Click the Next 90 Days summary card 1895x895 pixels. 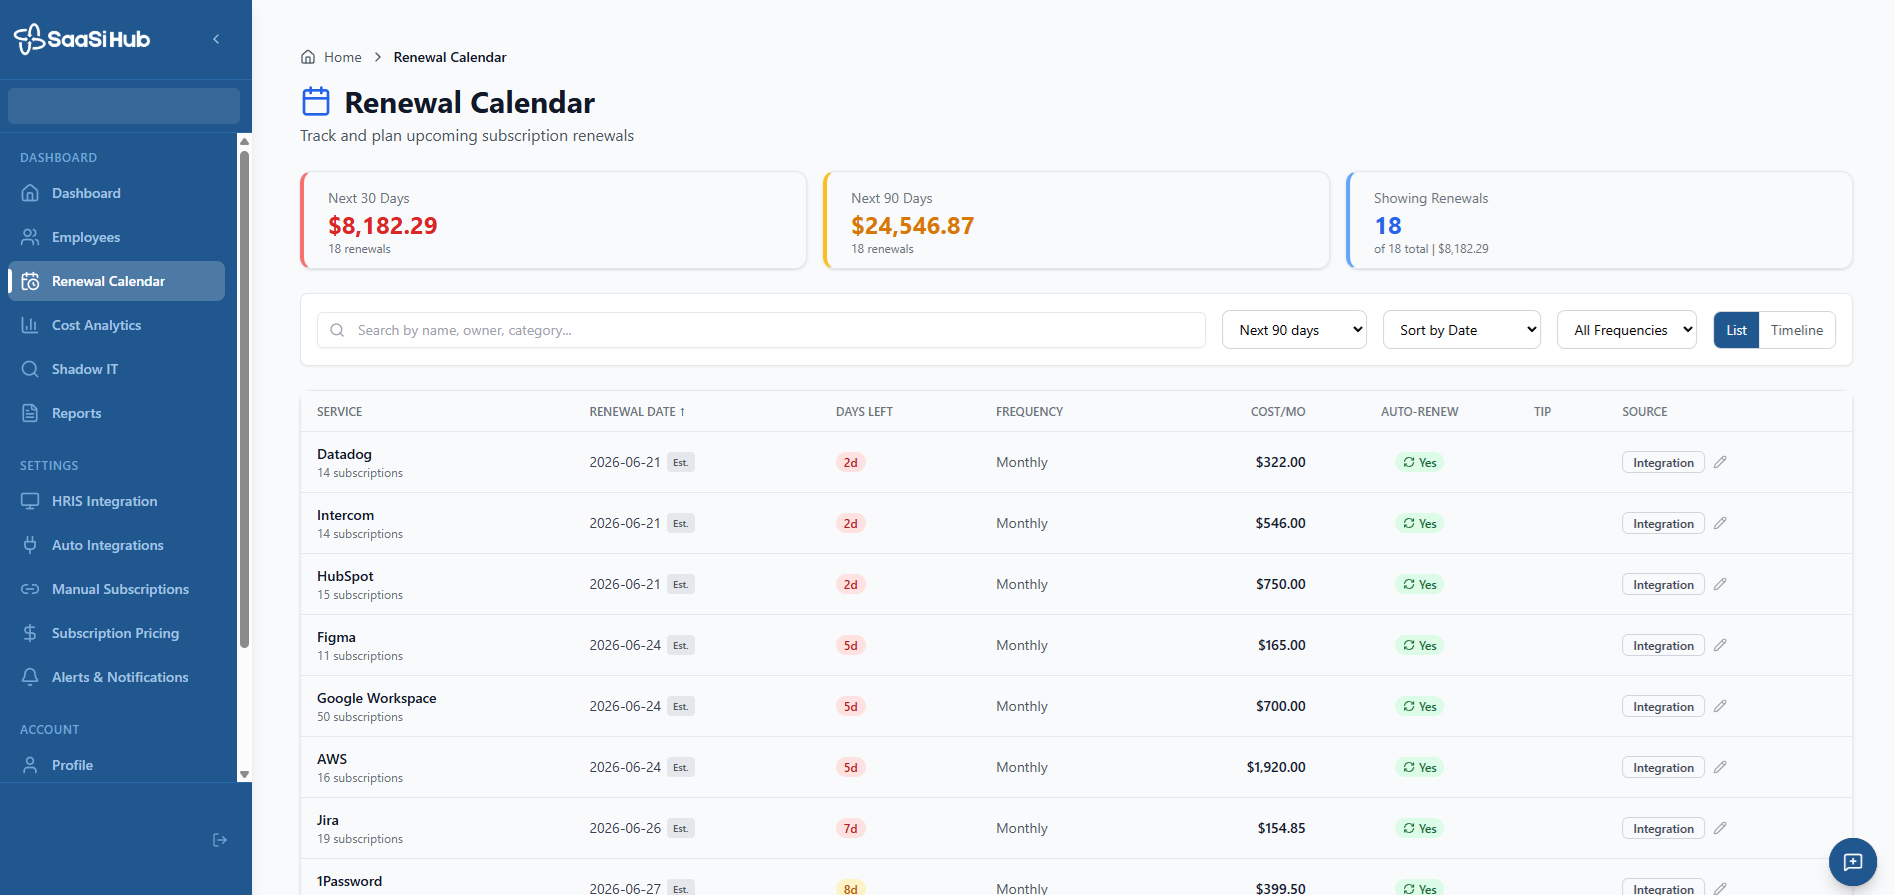tap(1076, 220)
